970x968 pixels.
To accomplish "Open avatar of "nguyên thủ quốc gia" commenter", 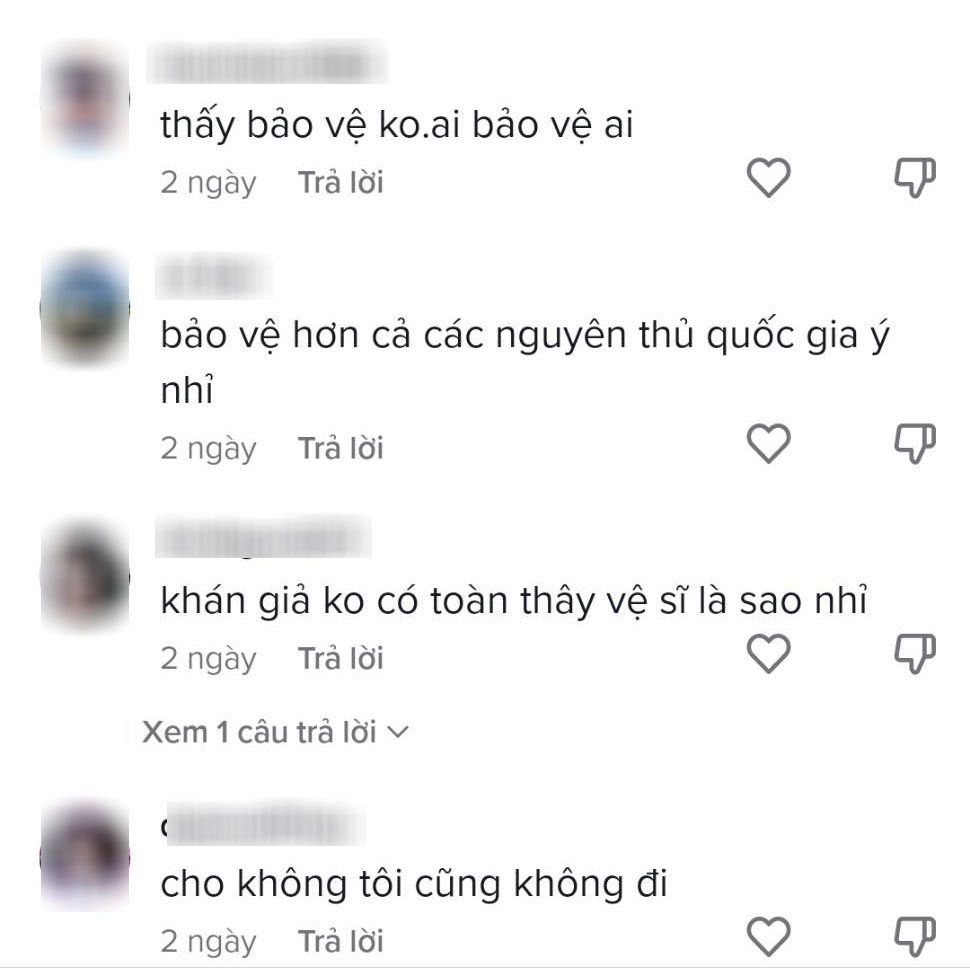I will pos(85,308).
